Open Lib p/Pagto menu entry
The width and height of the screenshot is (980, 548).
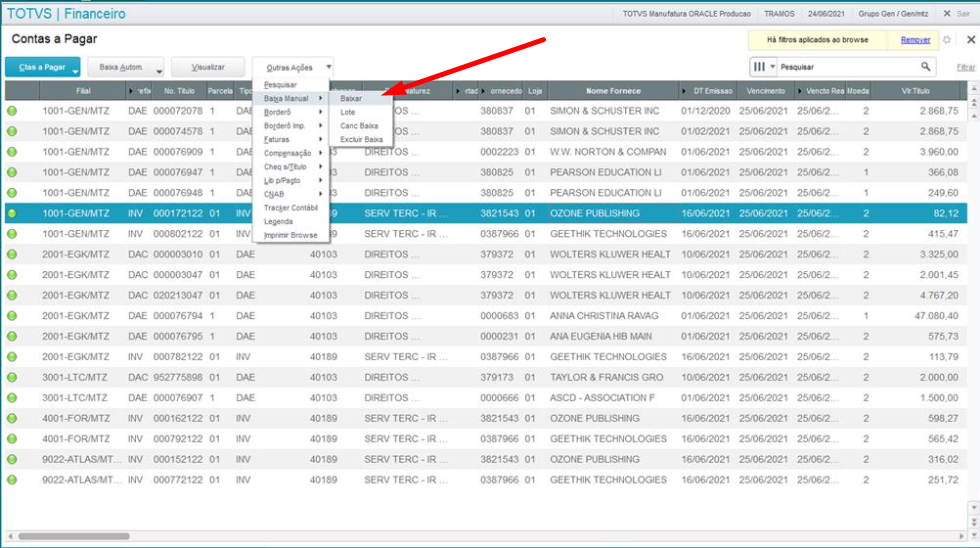291,181
